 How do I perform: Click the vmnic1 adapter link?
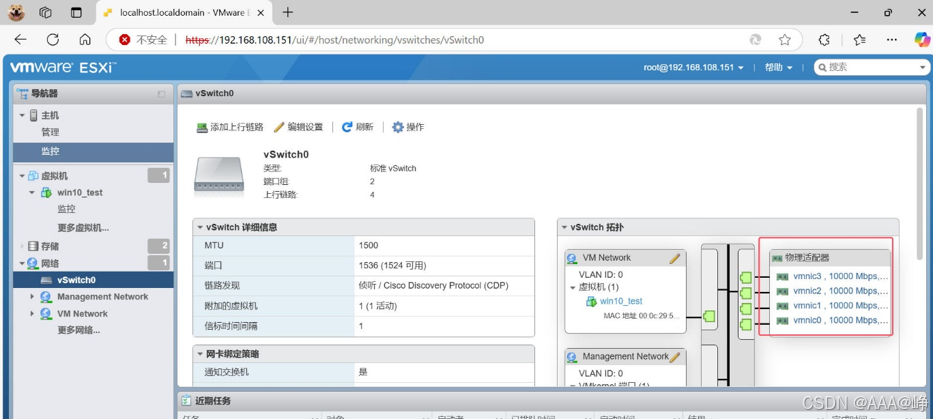click(x=840, y=306)
